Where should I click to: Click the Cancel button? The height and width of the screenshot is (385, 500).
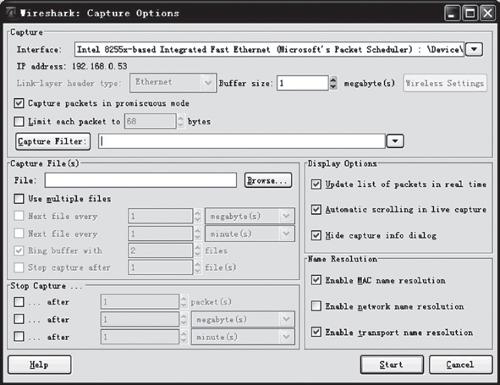pyautogui.click(x=461, y=365)
